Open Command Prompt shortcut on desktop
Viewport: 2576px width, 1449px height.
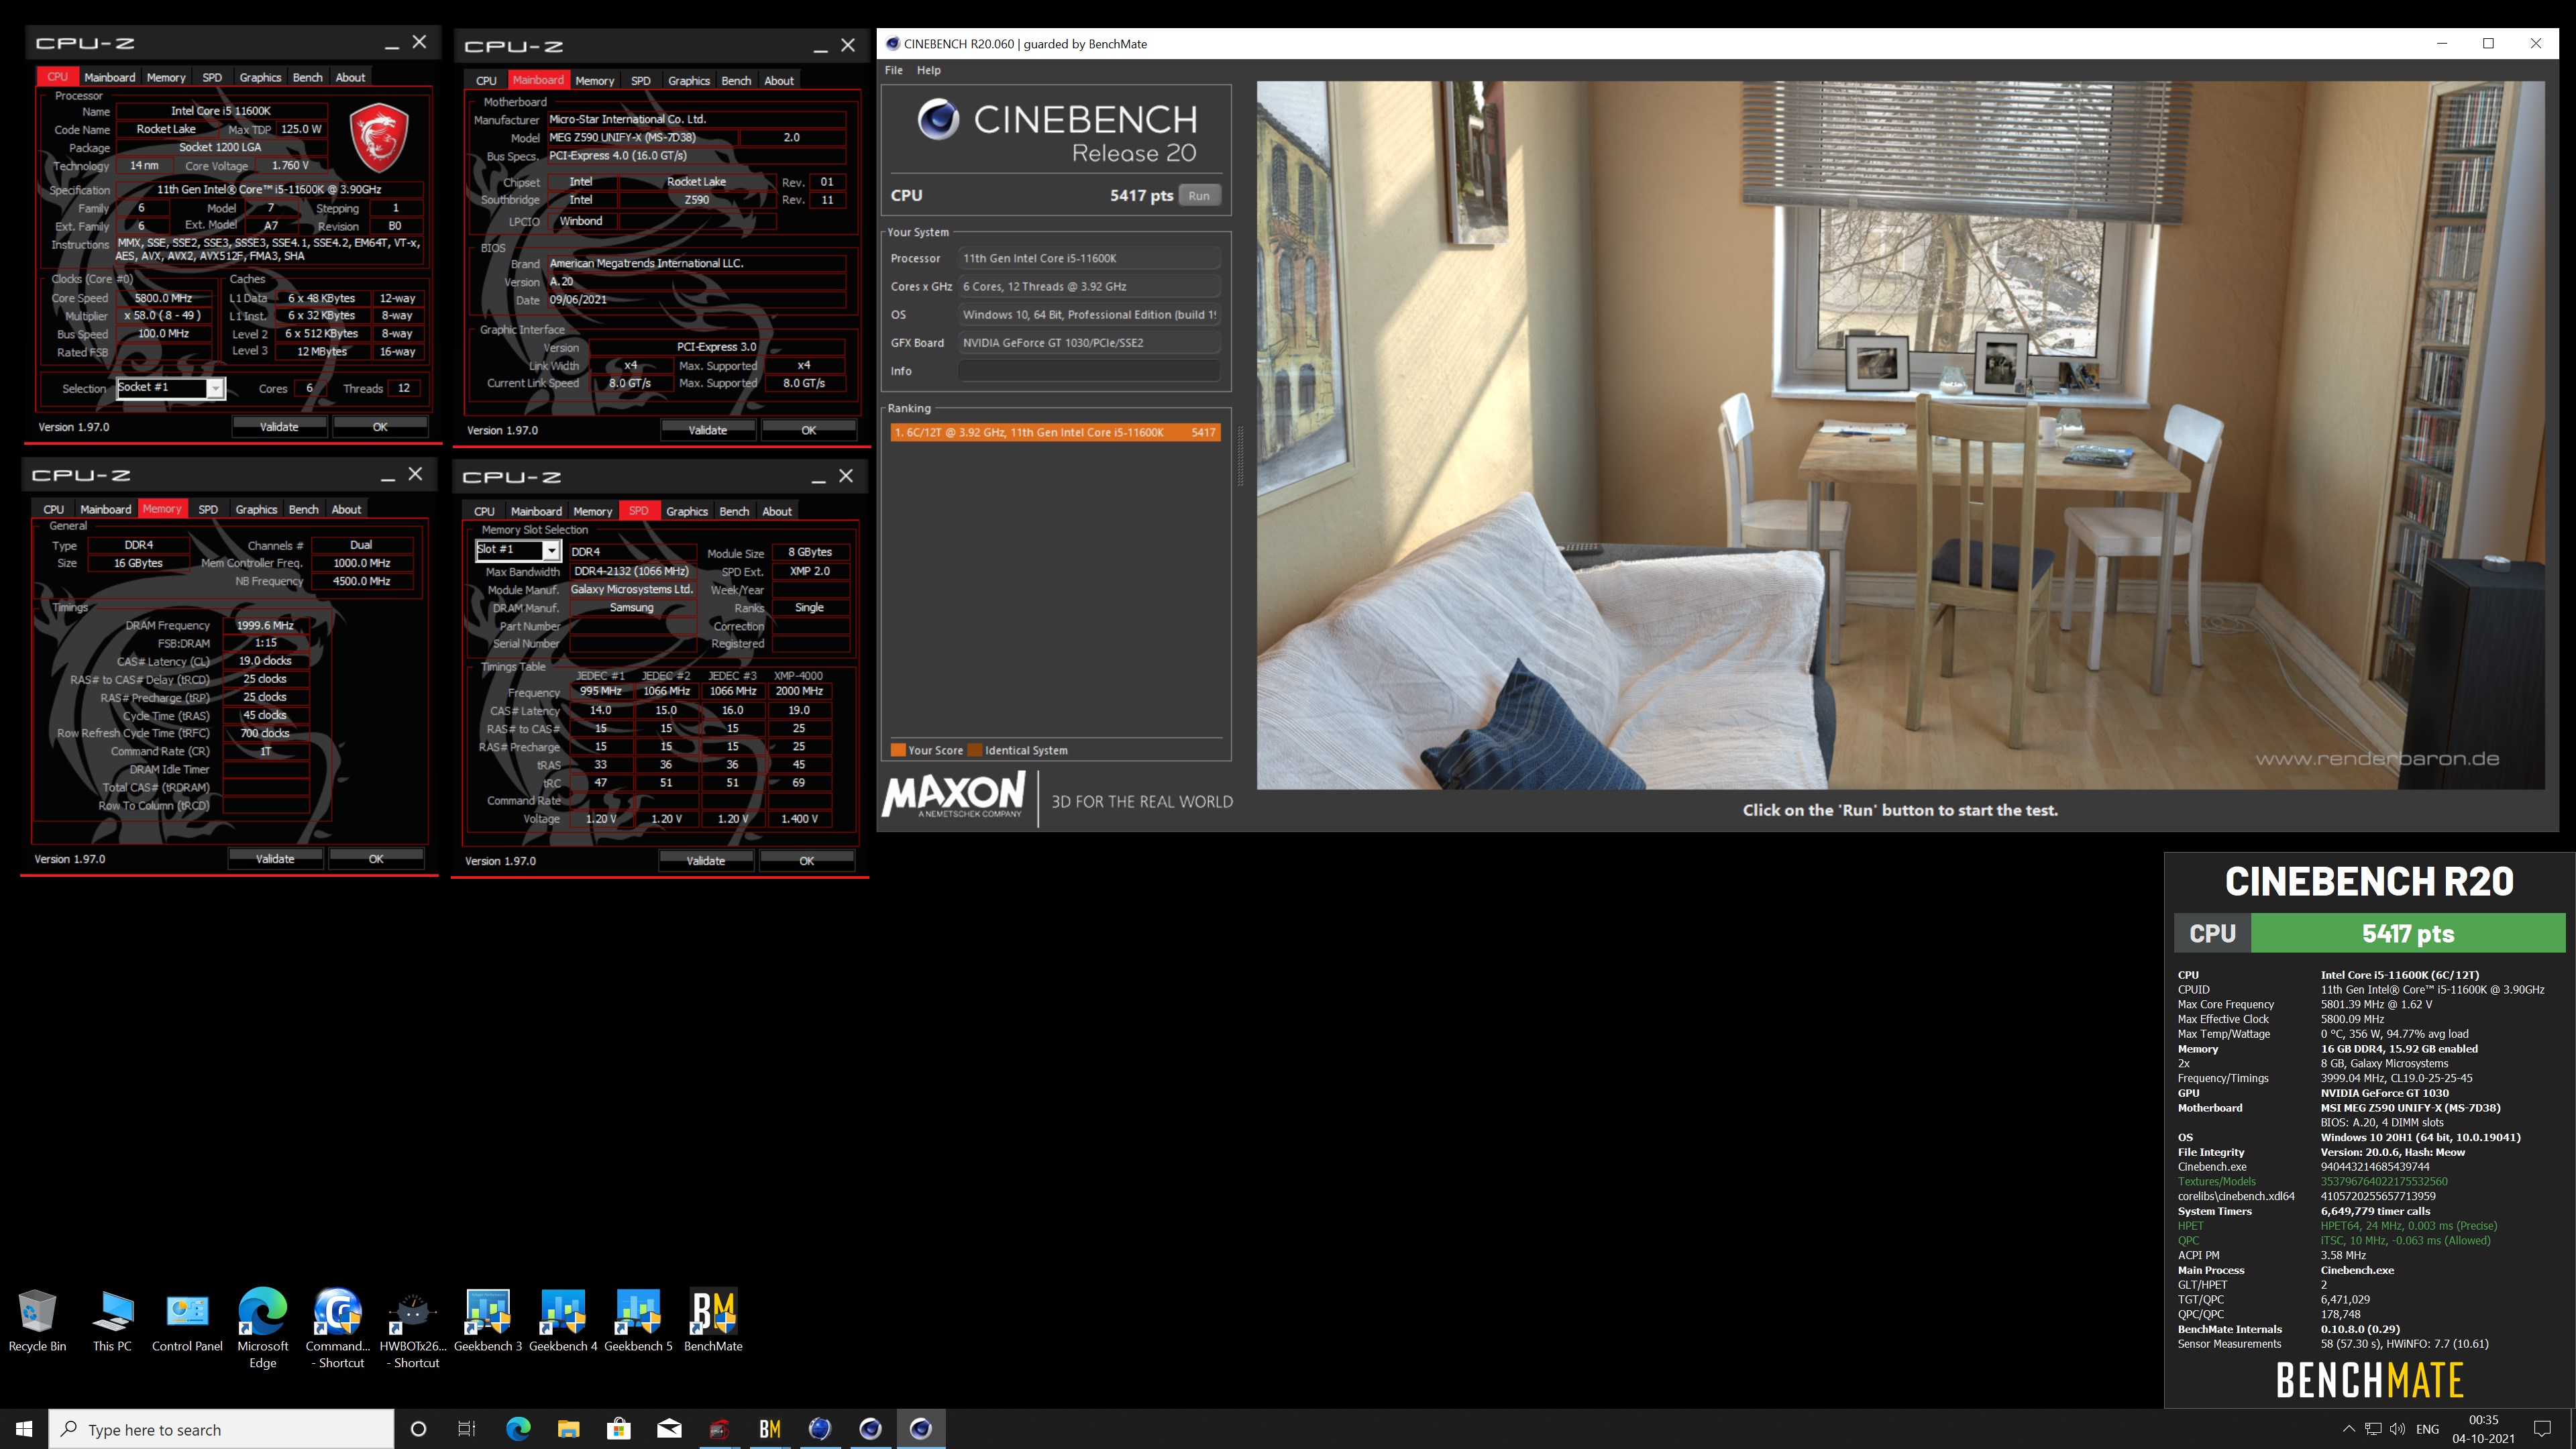tap(337, 1328)
